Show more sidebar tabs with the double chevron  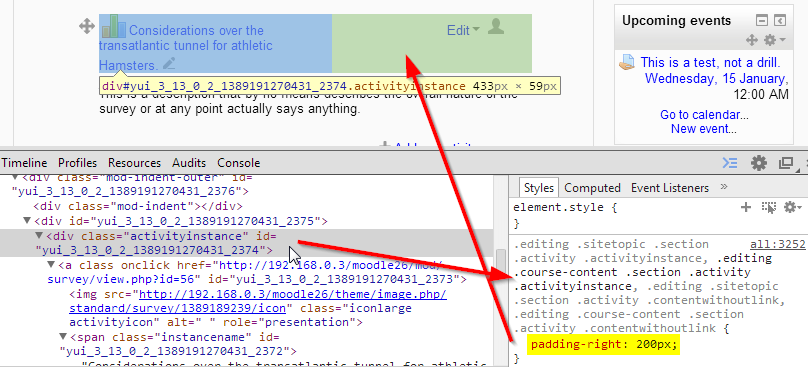[x=723, y=187]
